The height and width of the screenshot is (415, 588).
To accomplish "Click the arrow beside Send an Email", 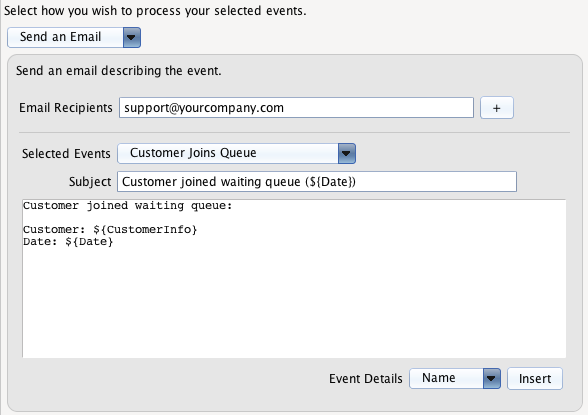I will pyautogui.click(x=132, y=37).
